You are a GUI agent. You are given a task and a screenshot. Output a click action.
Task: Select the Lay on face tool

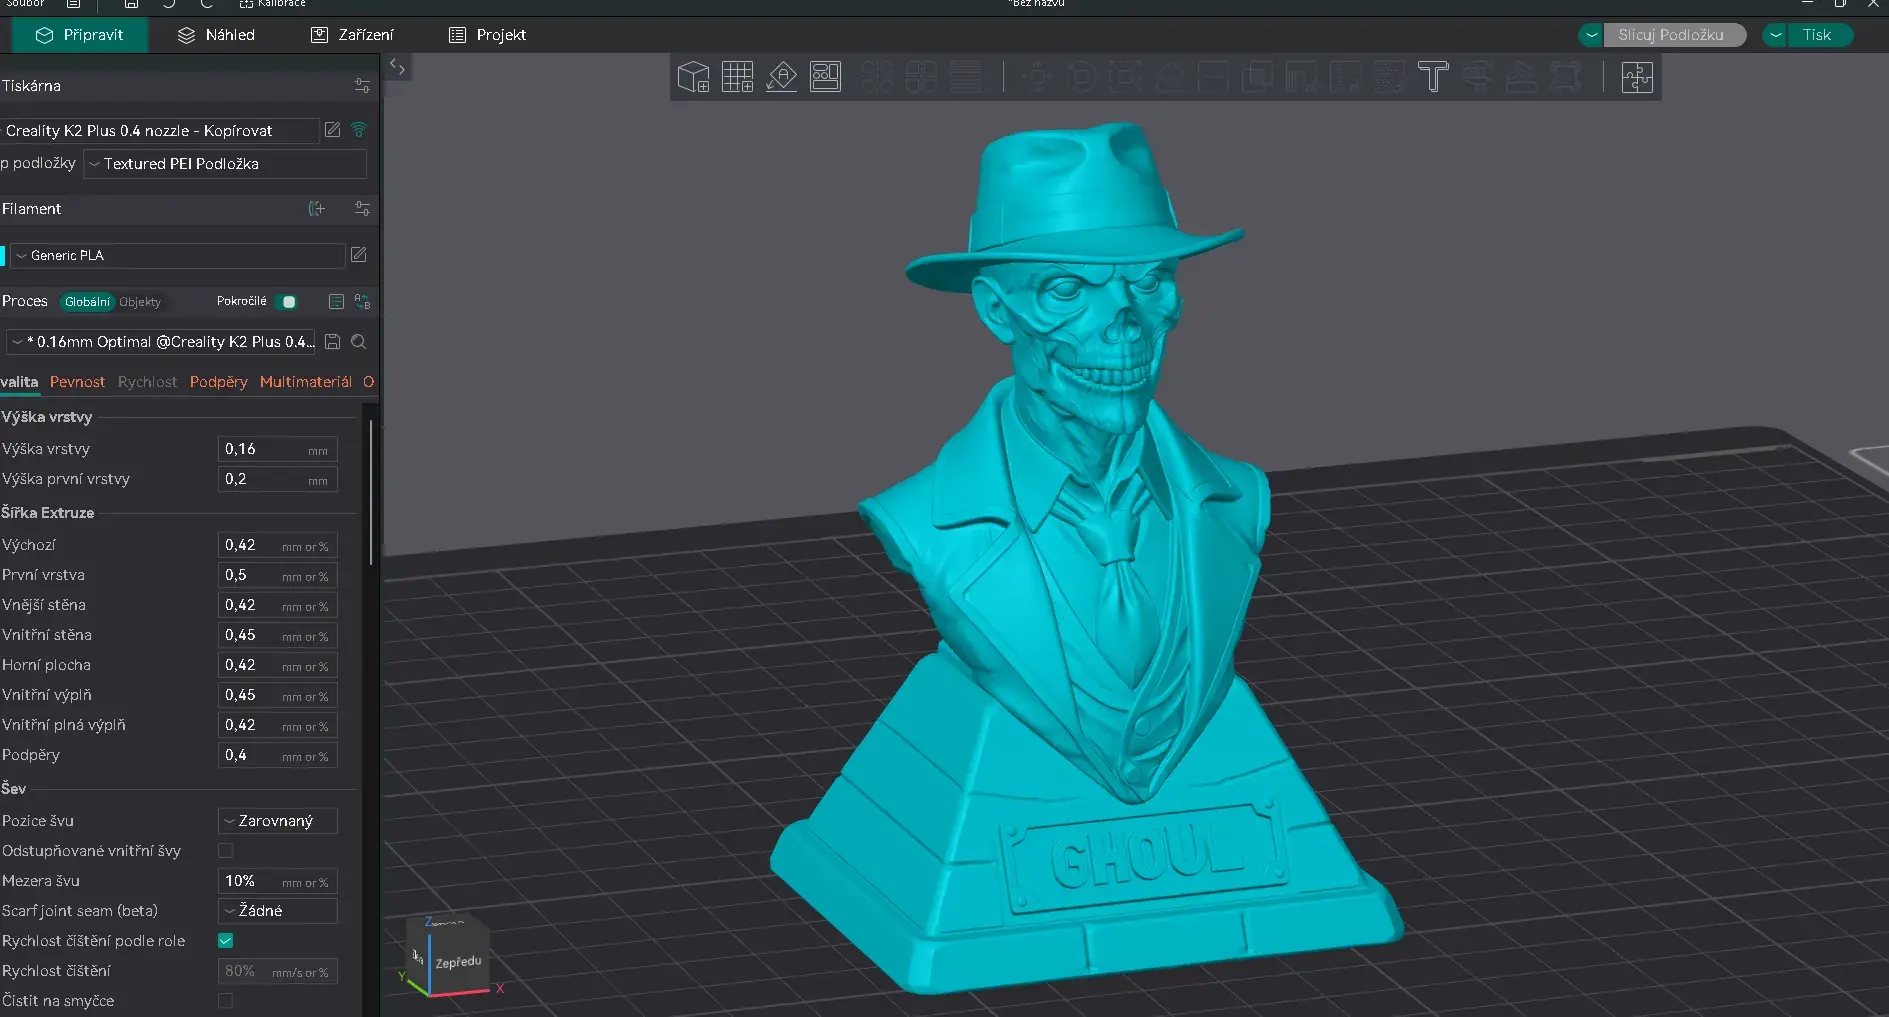coord(1169,77)
